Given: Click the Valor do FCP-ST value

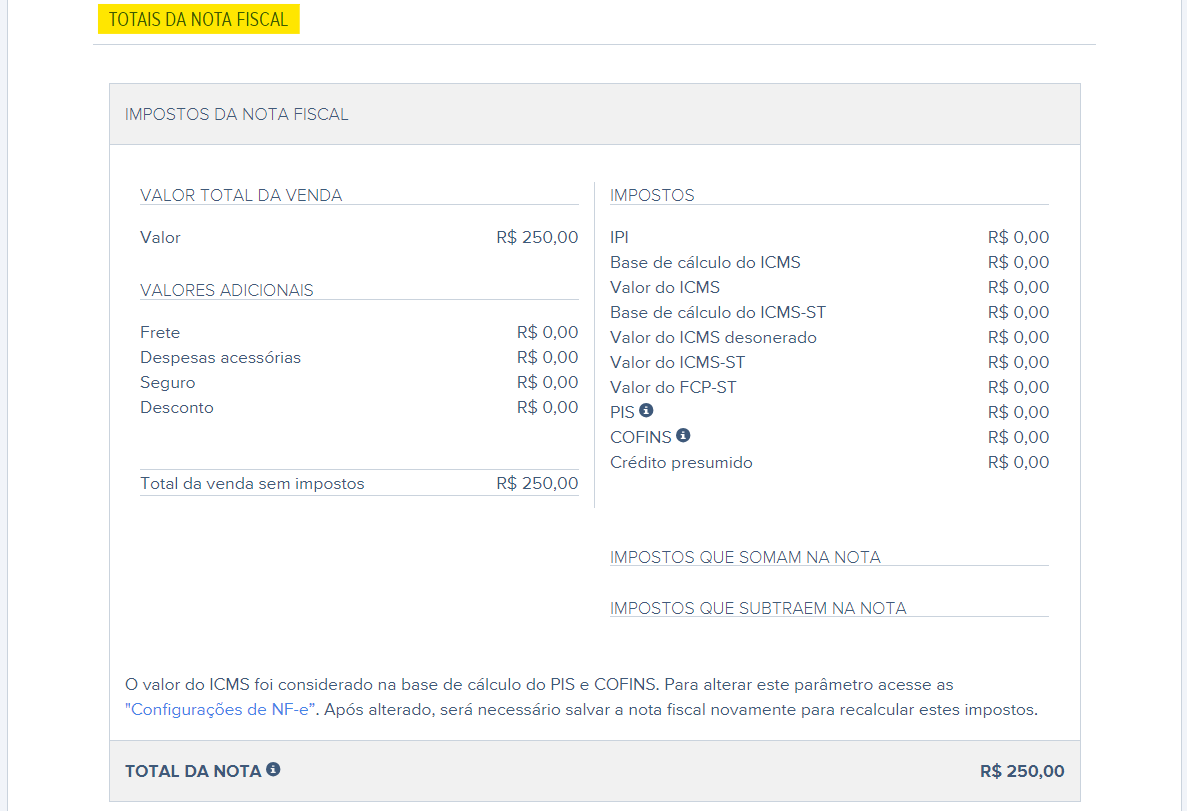Looking at the screenshot, I should click(1018, 388).
